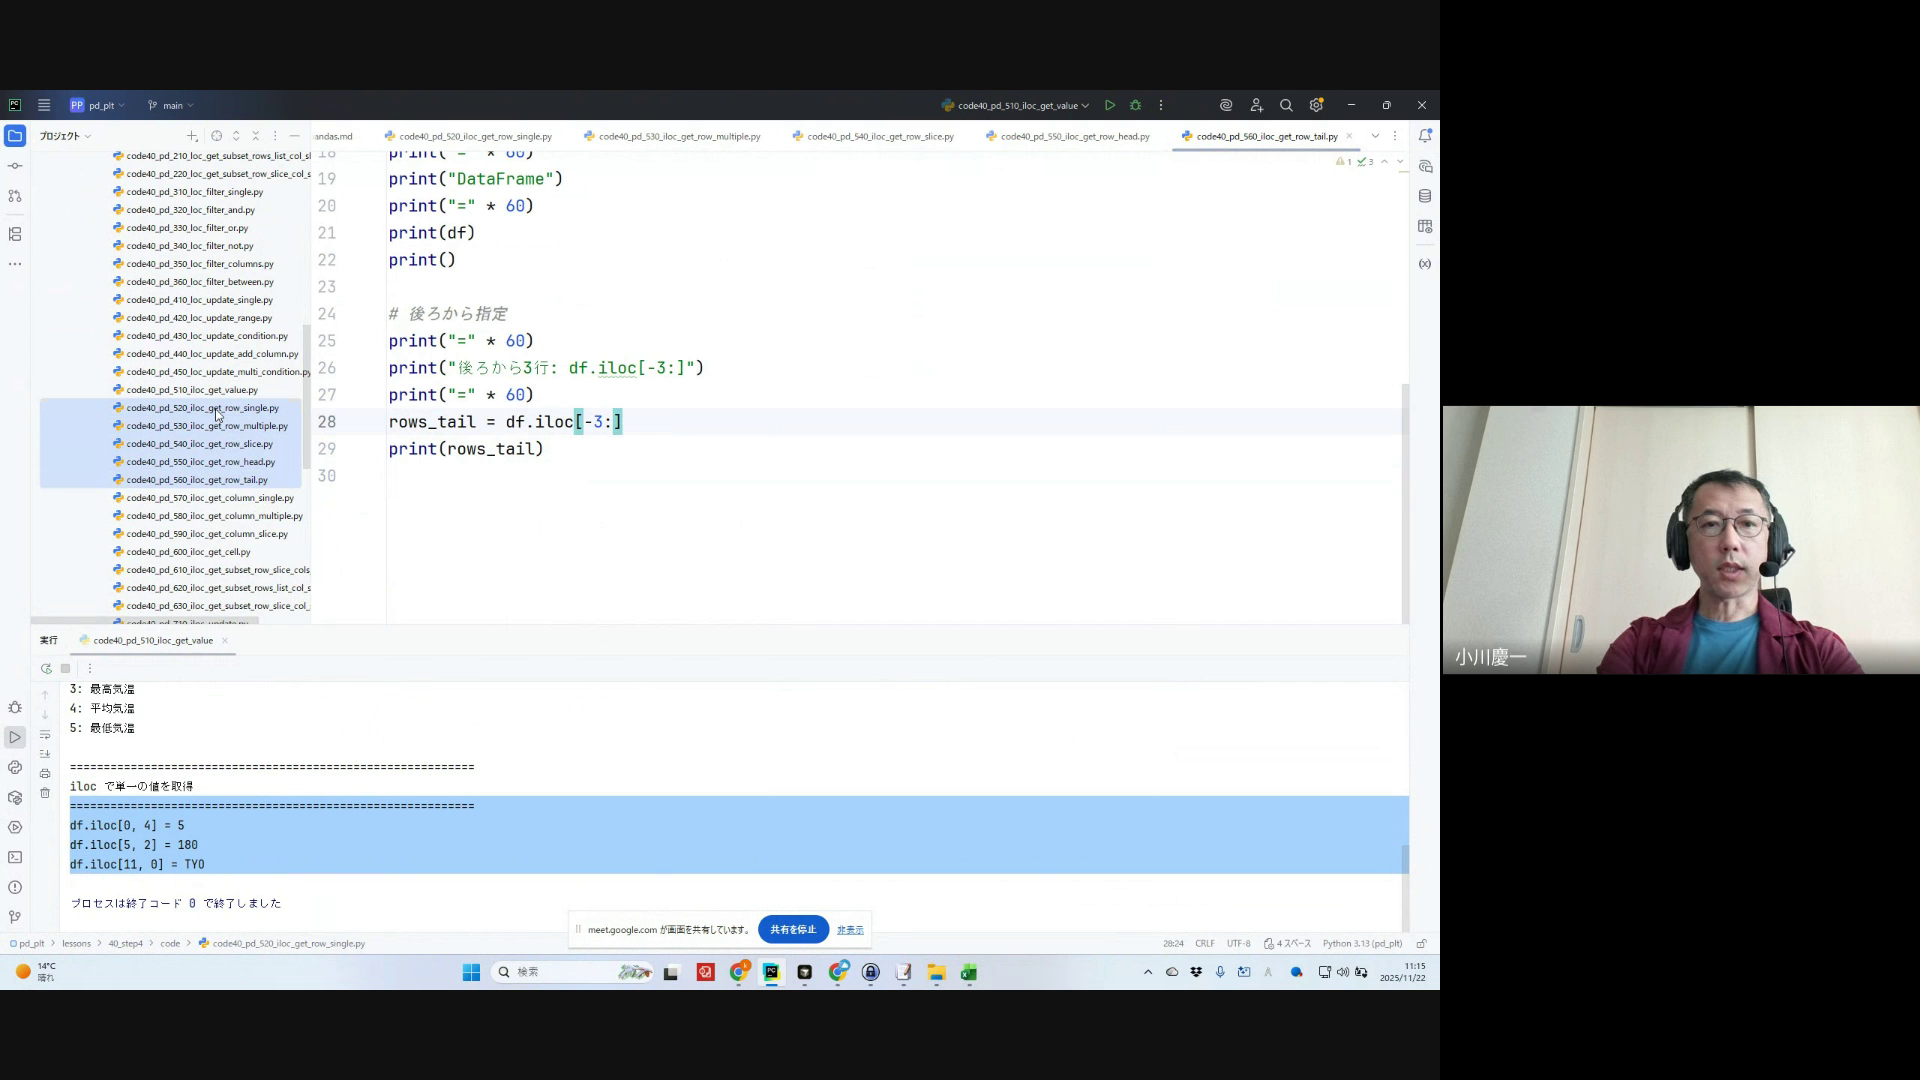Open the Database tool window icon
1920x1080 pixels.
tap(1425, 196)
